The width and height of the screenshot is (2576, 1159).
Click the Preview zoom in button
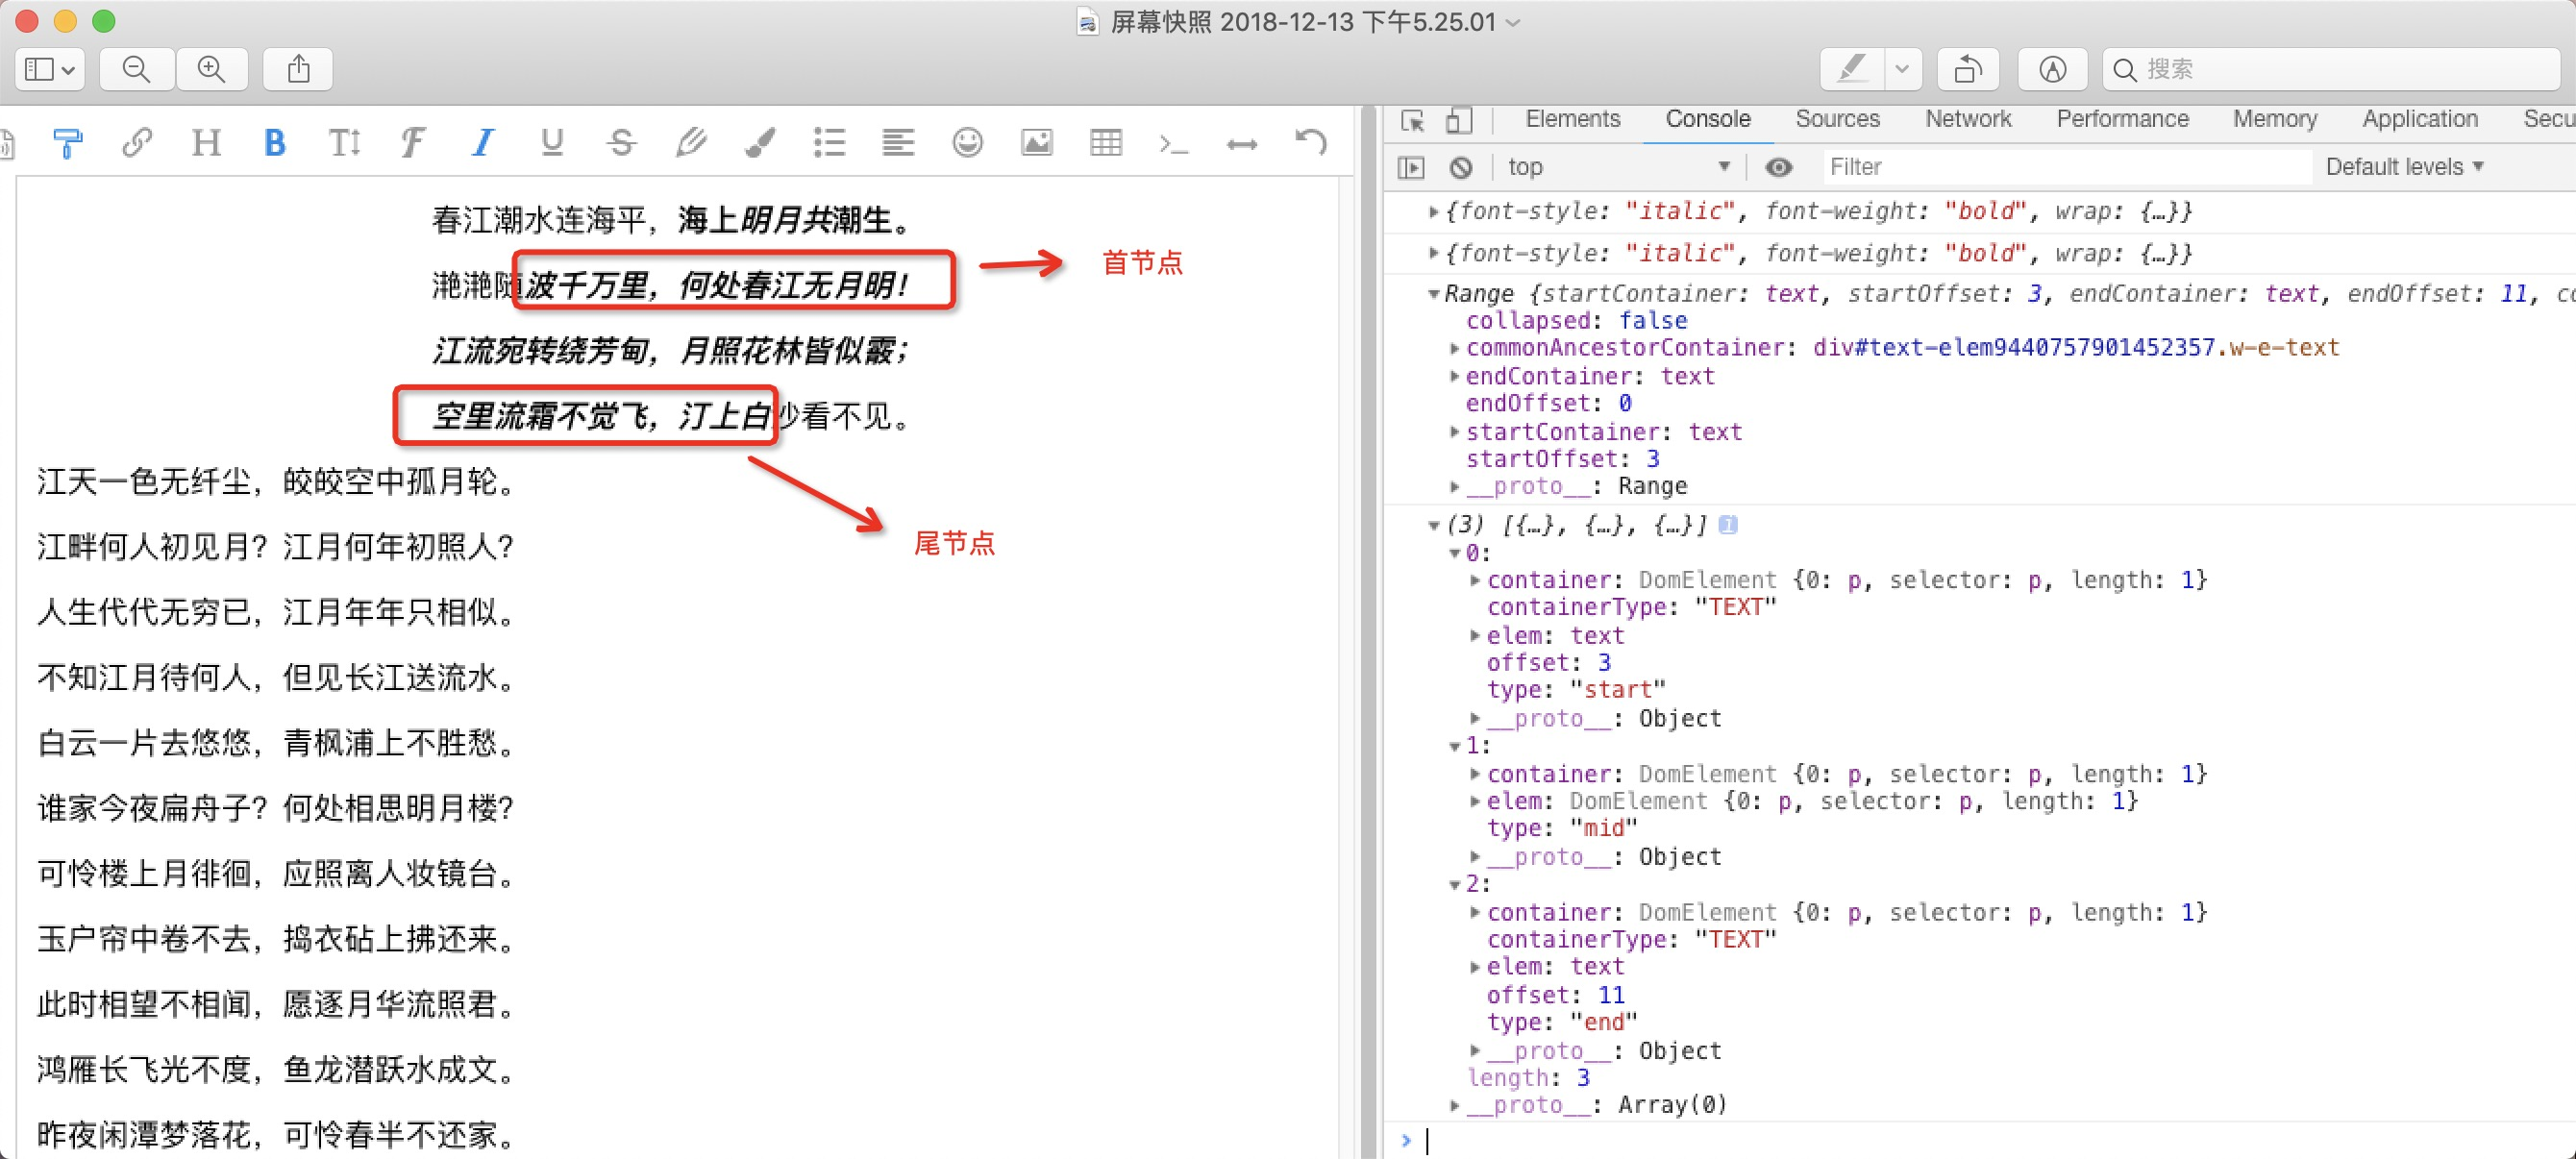(x=211, y=69)
